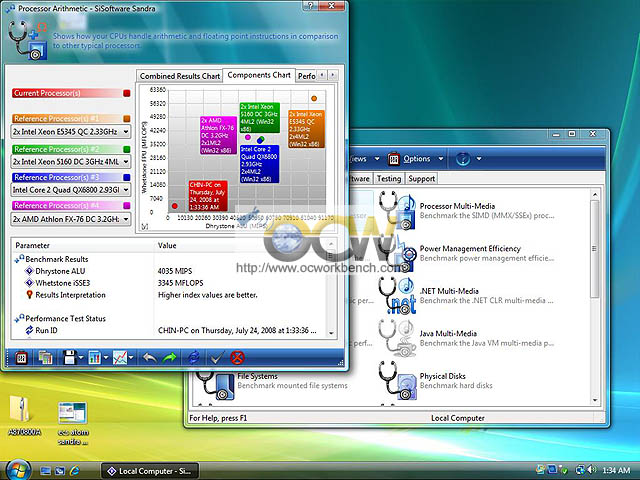Click the checkmark OK icon

click(216, 358)
